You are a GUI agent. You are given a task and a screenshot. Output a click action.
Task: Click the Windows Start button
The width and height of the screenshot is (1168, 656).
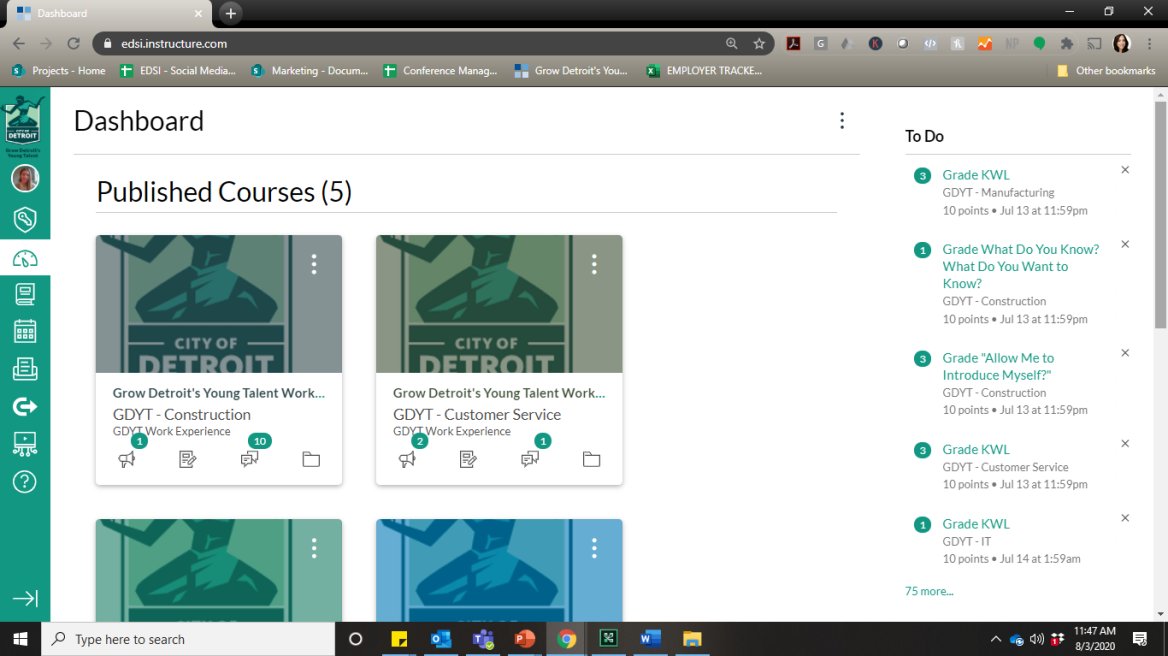click(x=20, y=639)
